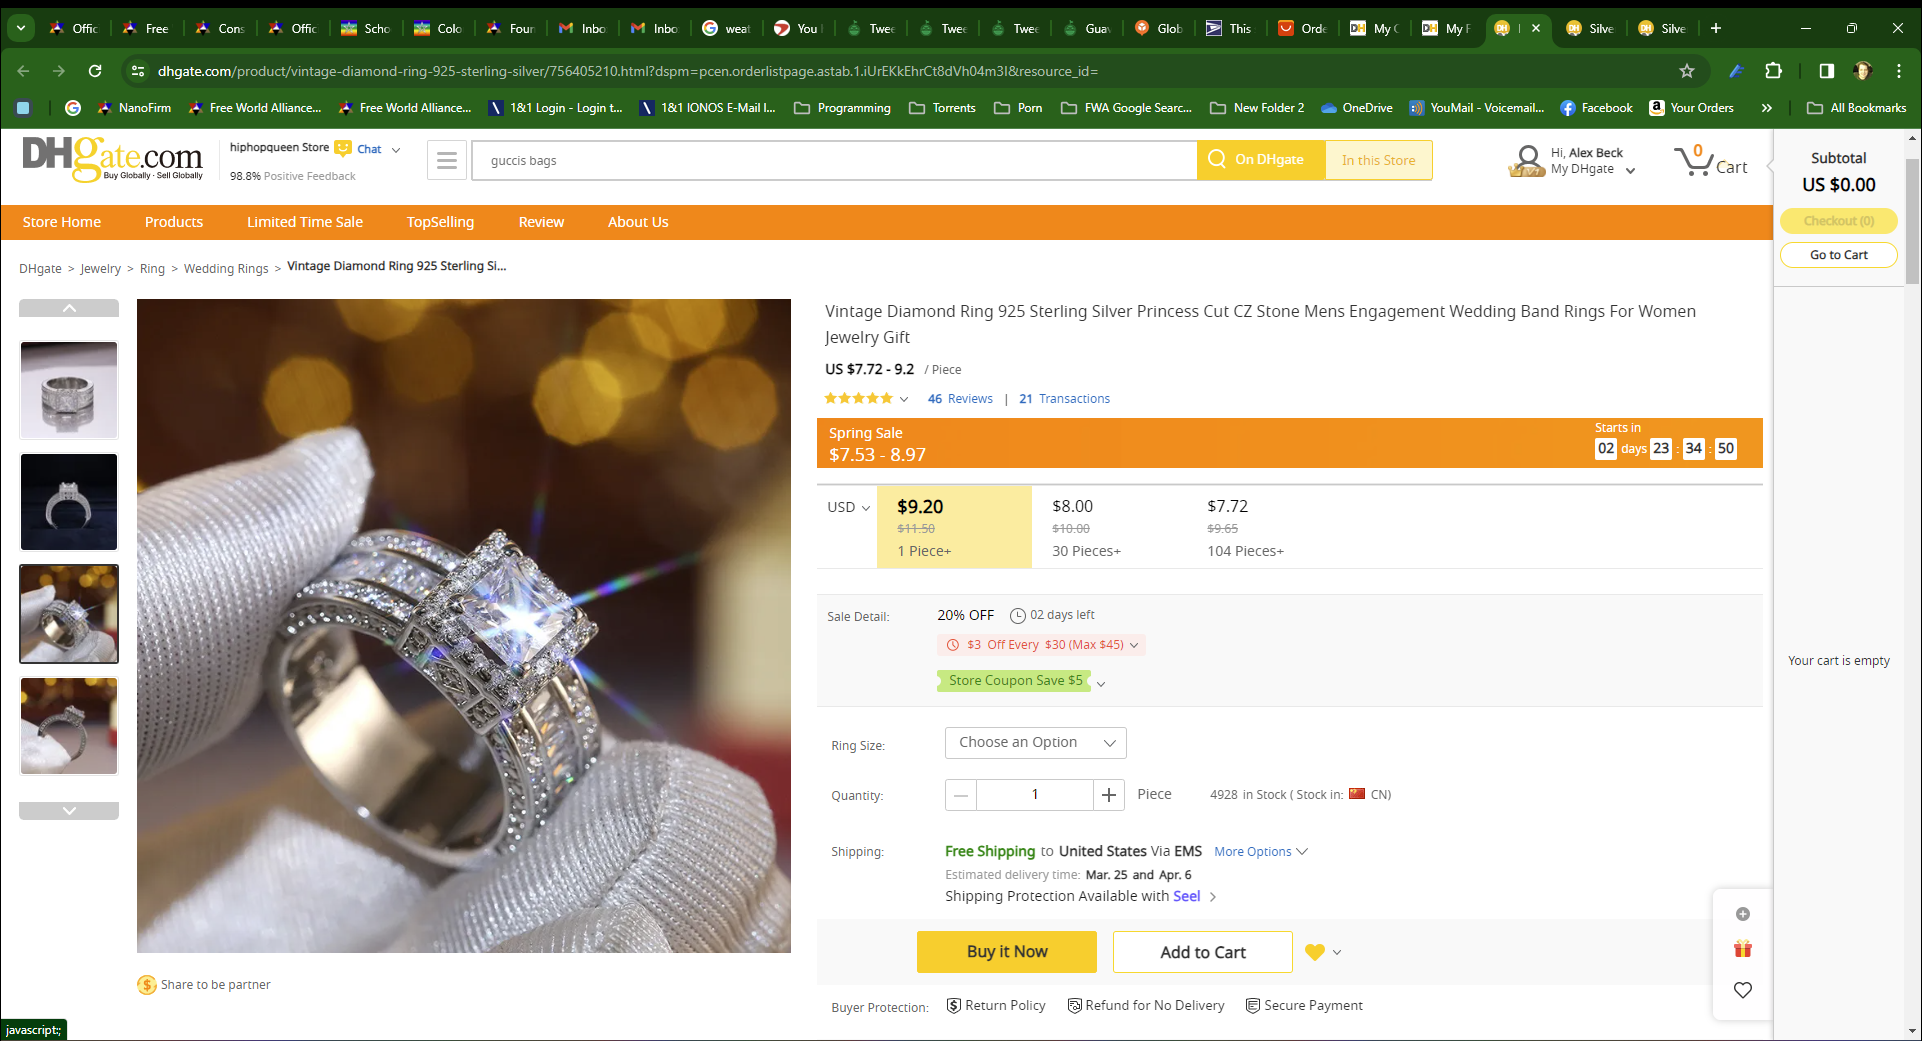The image size is (1922, 1041).
Task: Reload the page with the refresh icon
Action: (x=95, y=71)
